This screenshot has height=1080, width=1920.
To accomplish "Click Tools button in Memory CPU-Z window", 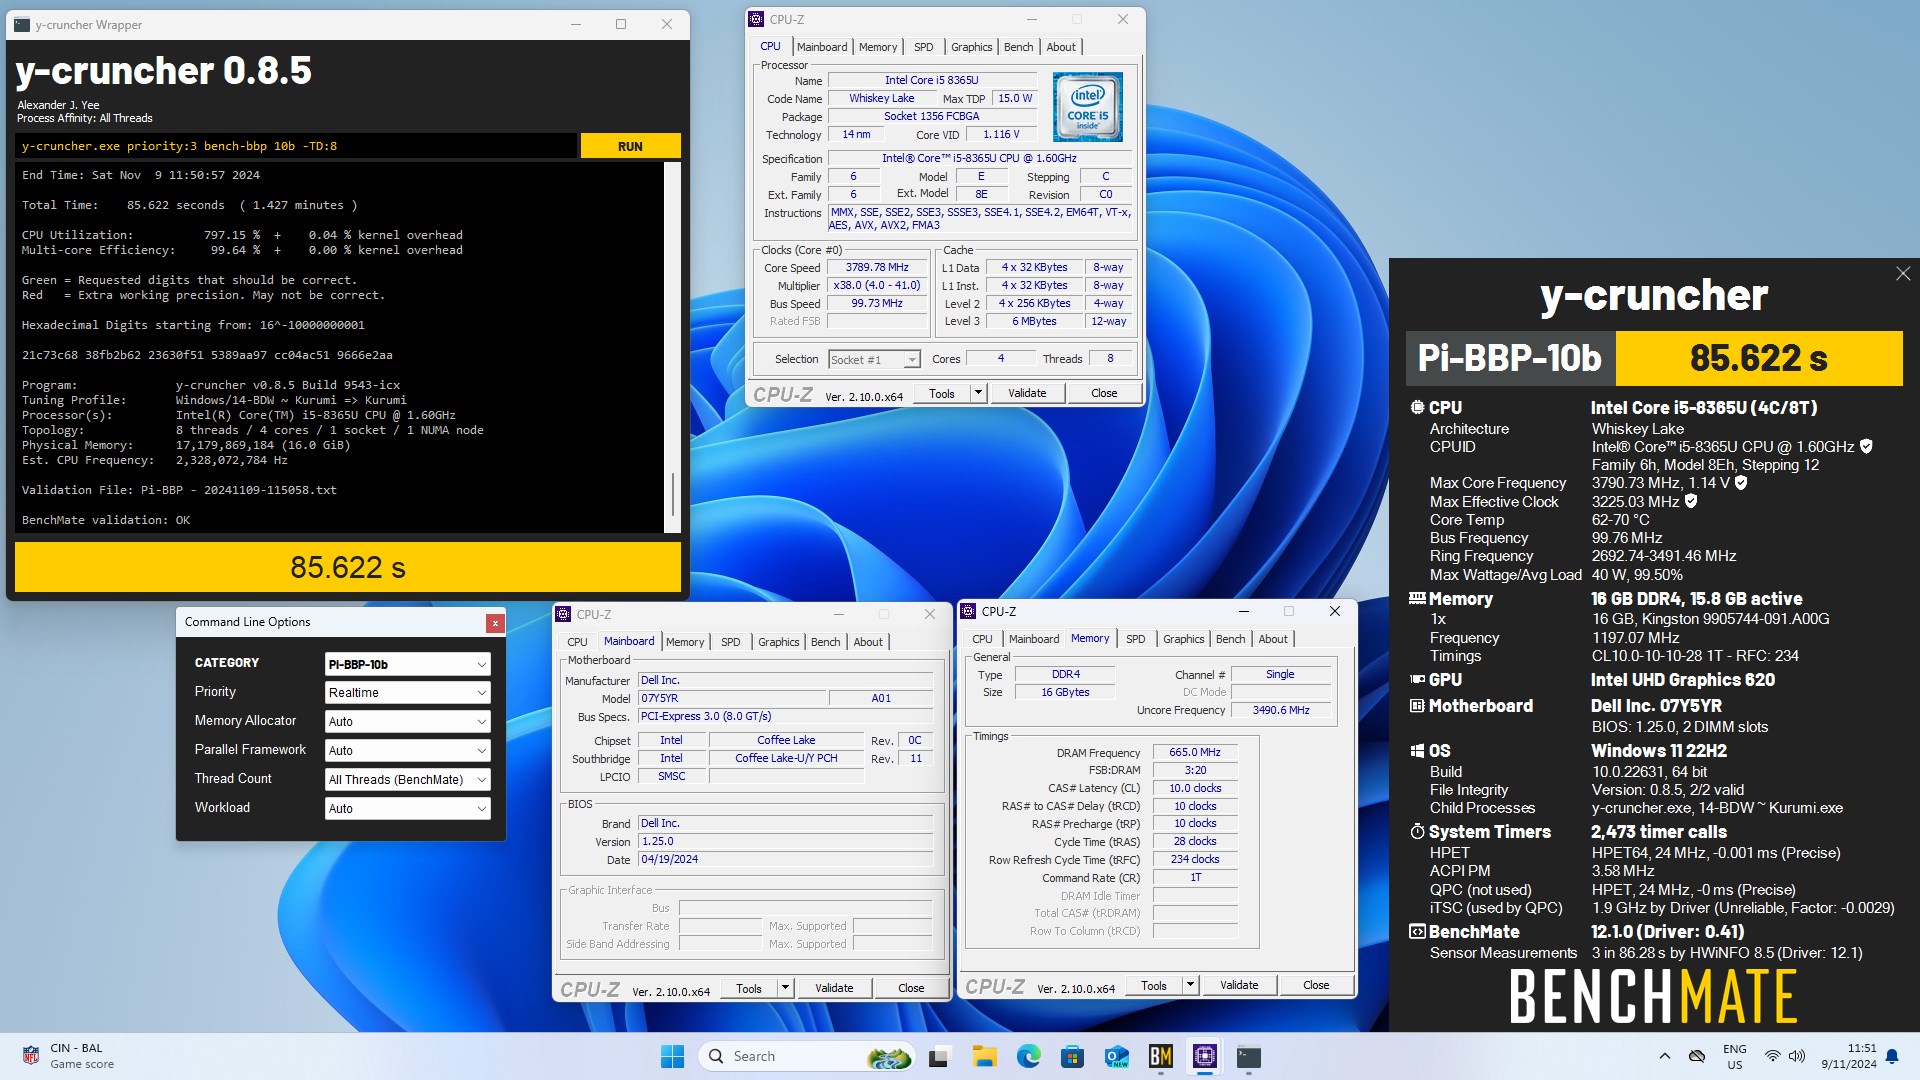I will click(1154, 986).
